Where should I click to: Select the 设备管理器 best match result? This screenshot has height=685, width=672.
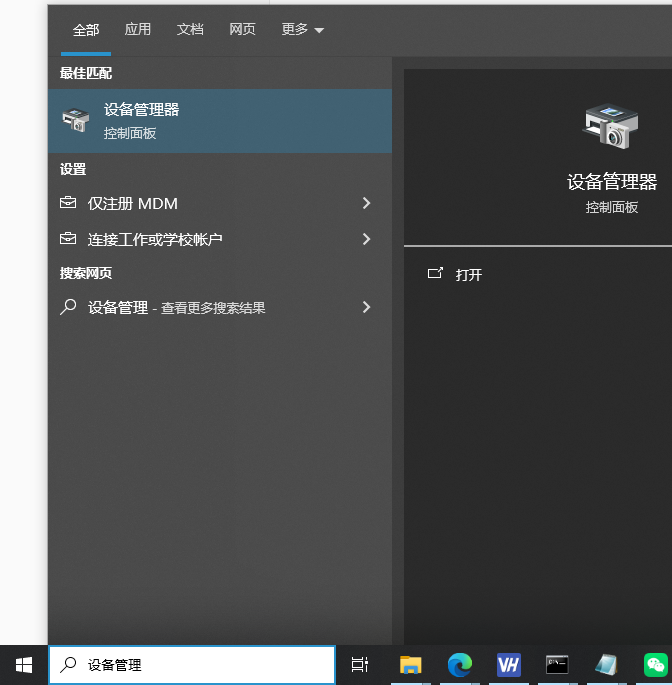point(220,121)
